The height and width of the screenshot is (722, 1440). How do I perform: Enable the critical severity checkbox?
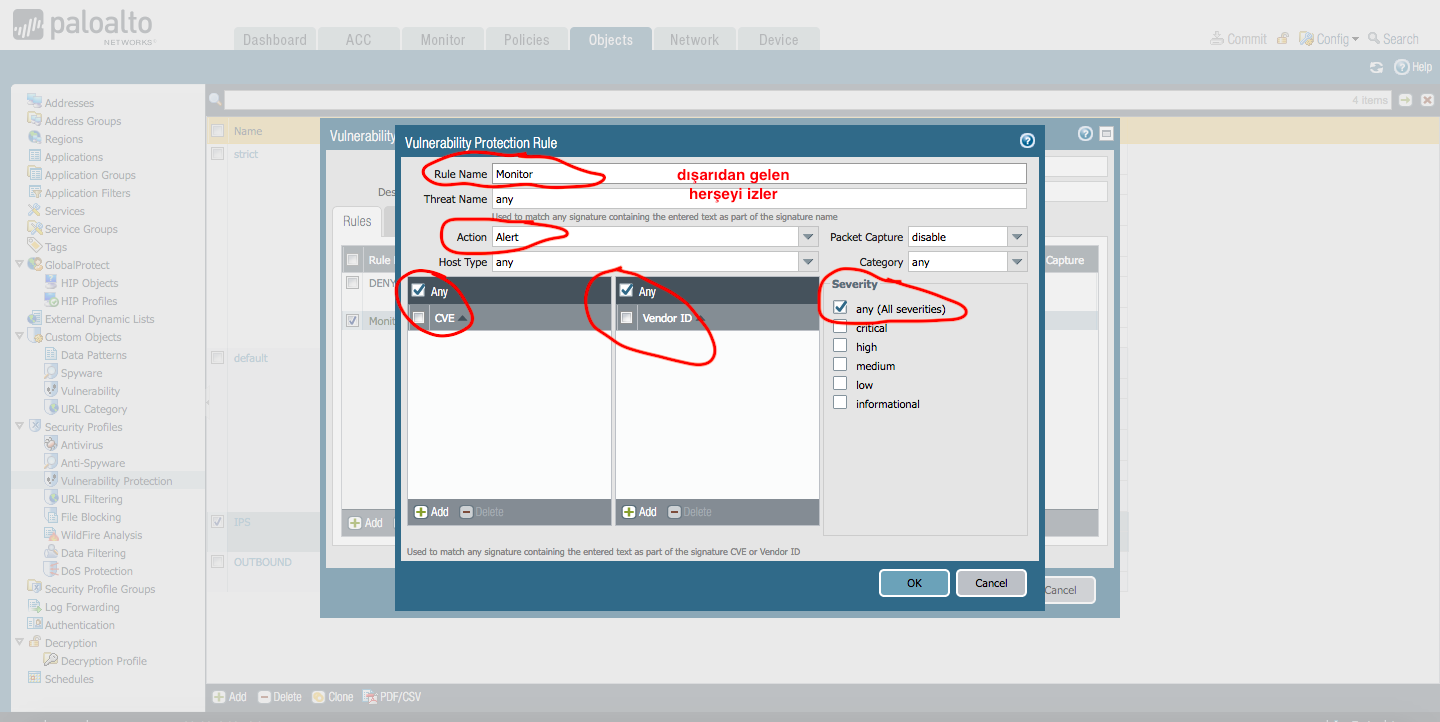pyautogui.click(x=840, y=328)
